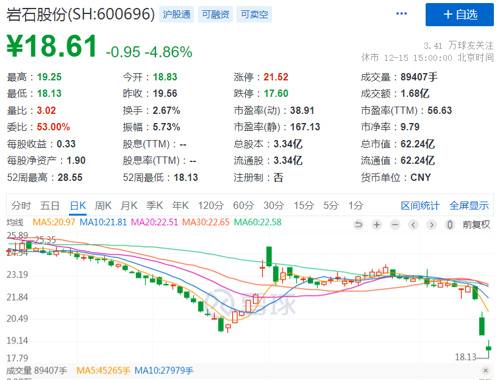This screenshot has height=380, width=500.
Task: Click the chart reset (undo arrow) icon
Action: click(x=358, y=225)
